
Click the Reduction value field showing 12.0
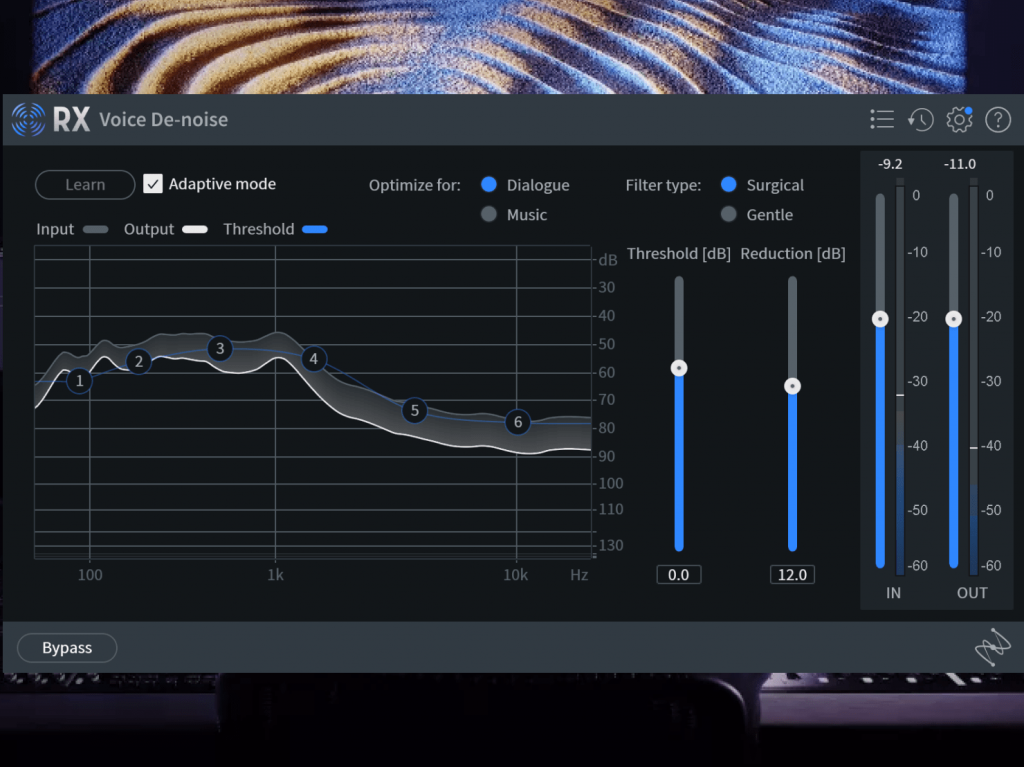coord(792,575)
